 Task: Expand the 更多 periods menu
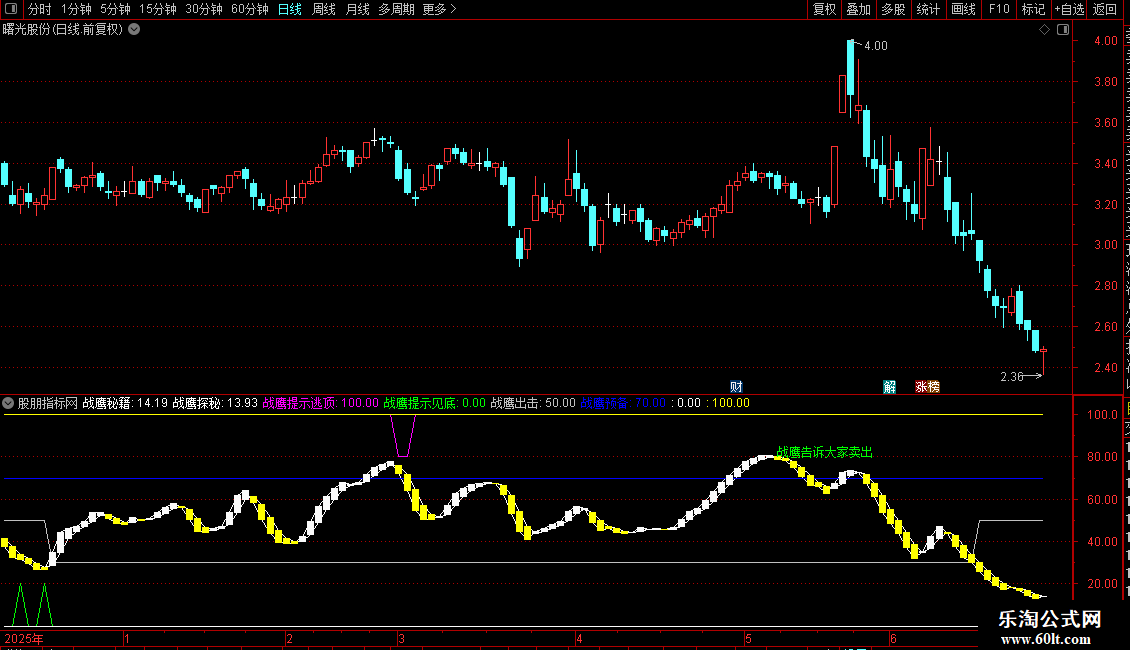click(439, 9)
